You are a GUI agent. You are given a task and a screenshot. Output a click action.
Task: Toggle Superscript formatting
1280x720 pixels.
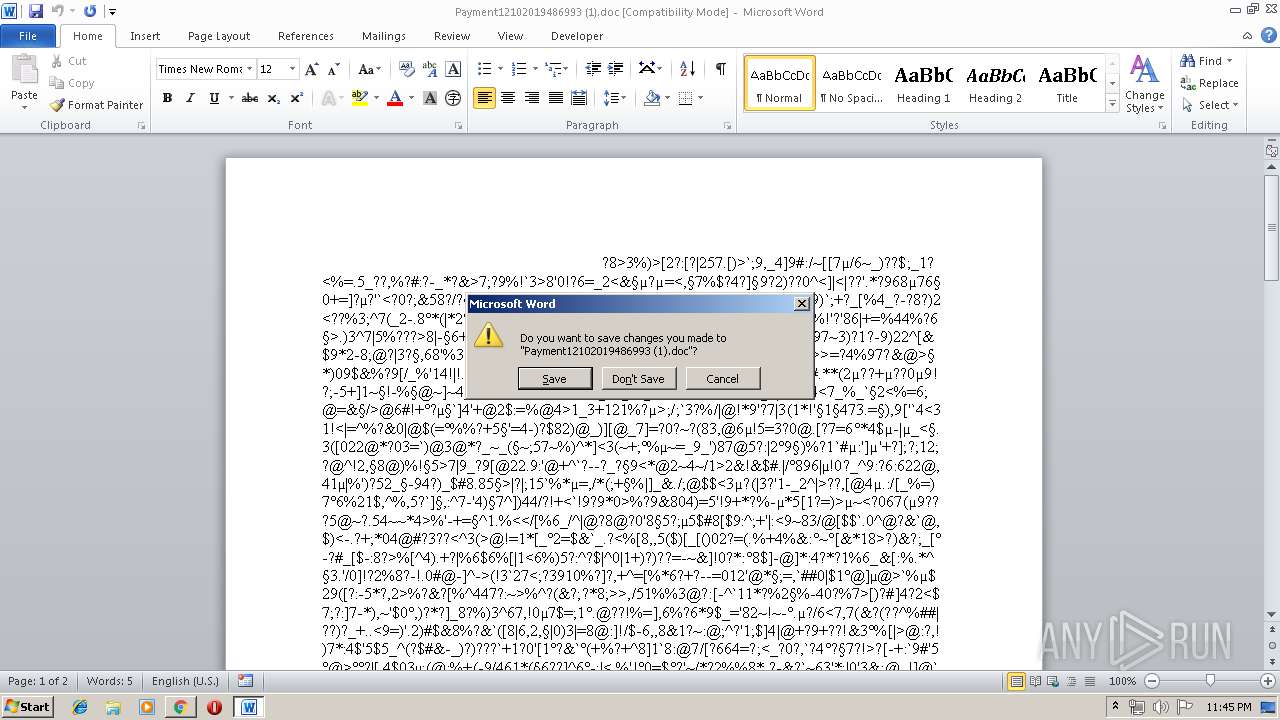click(297, 98)
